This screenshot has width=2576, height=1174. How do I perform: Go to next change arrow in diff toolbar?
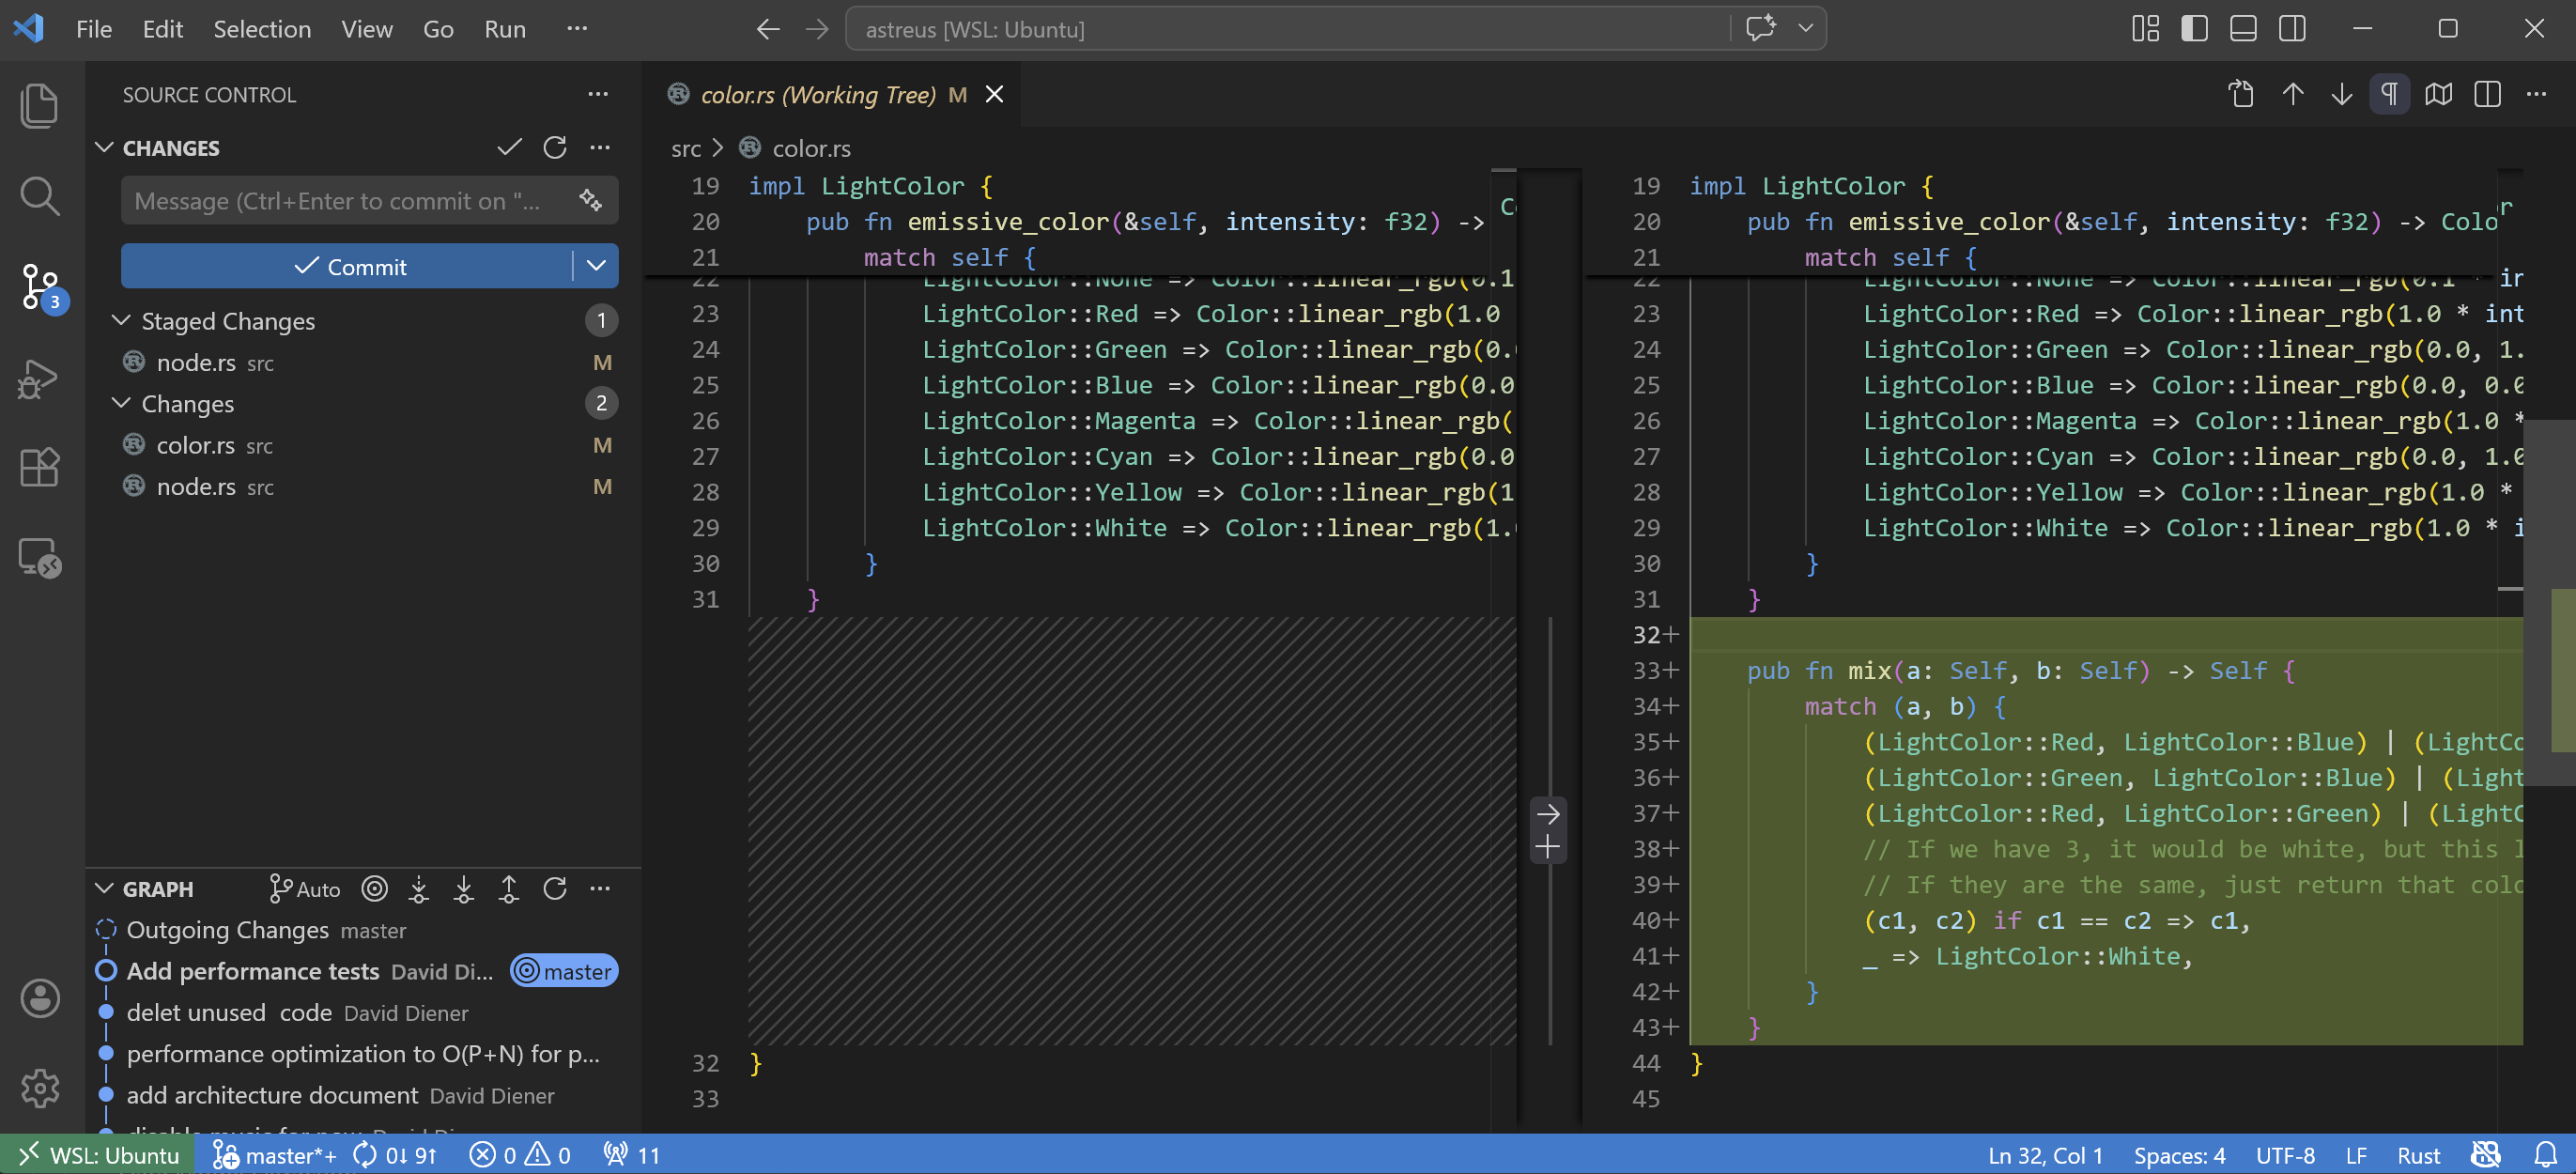(2341, 94)
